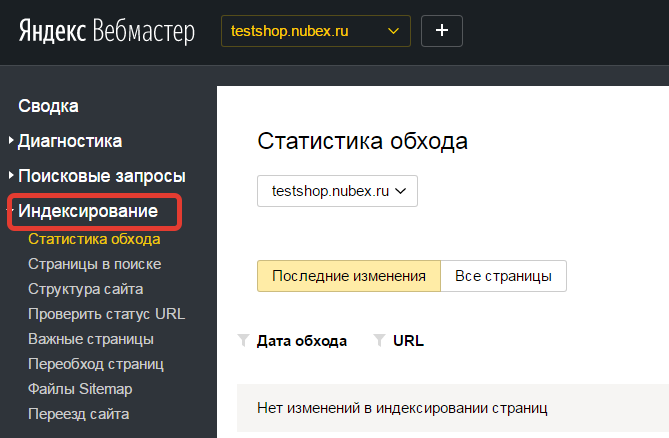Open the Структура сайта page
Viewport: 669px width, 438px height.
(86, 289)
